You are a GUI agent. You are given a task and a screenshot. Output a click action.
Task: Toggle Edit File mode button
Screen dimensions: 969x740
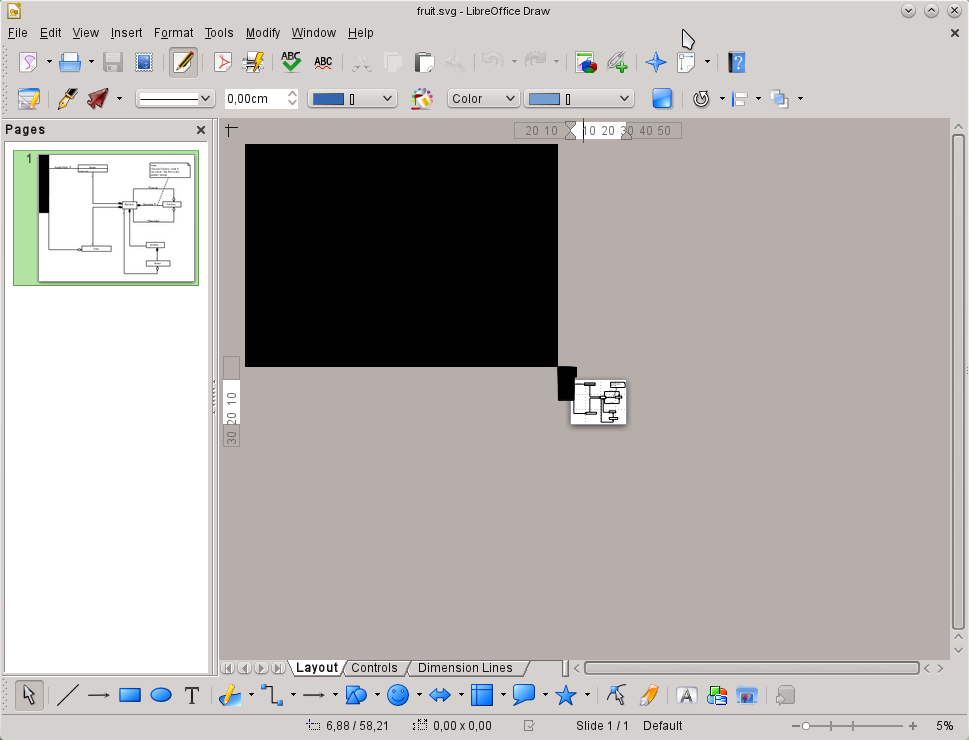pyautogui.click(x=183, y=63)
